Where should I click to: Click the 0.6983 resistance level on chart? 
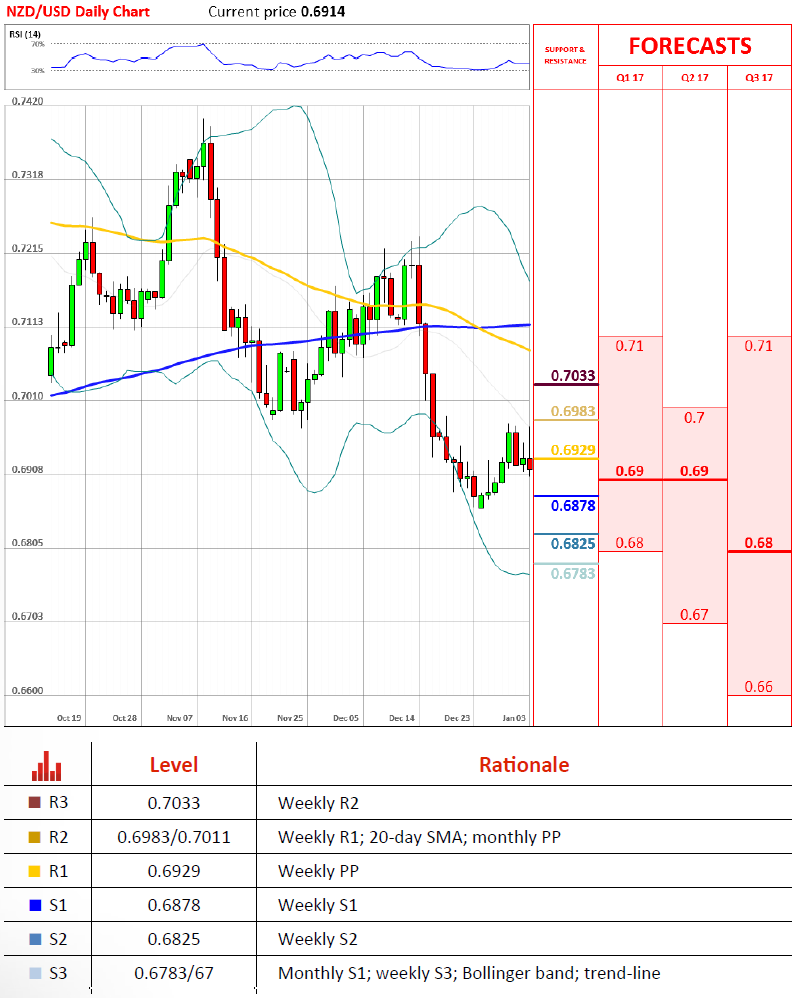(573, 411)
